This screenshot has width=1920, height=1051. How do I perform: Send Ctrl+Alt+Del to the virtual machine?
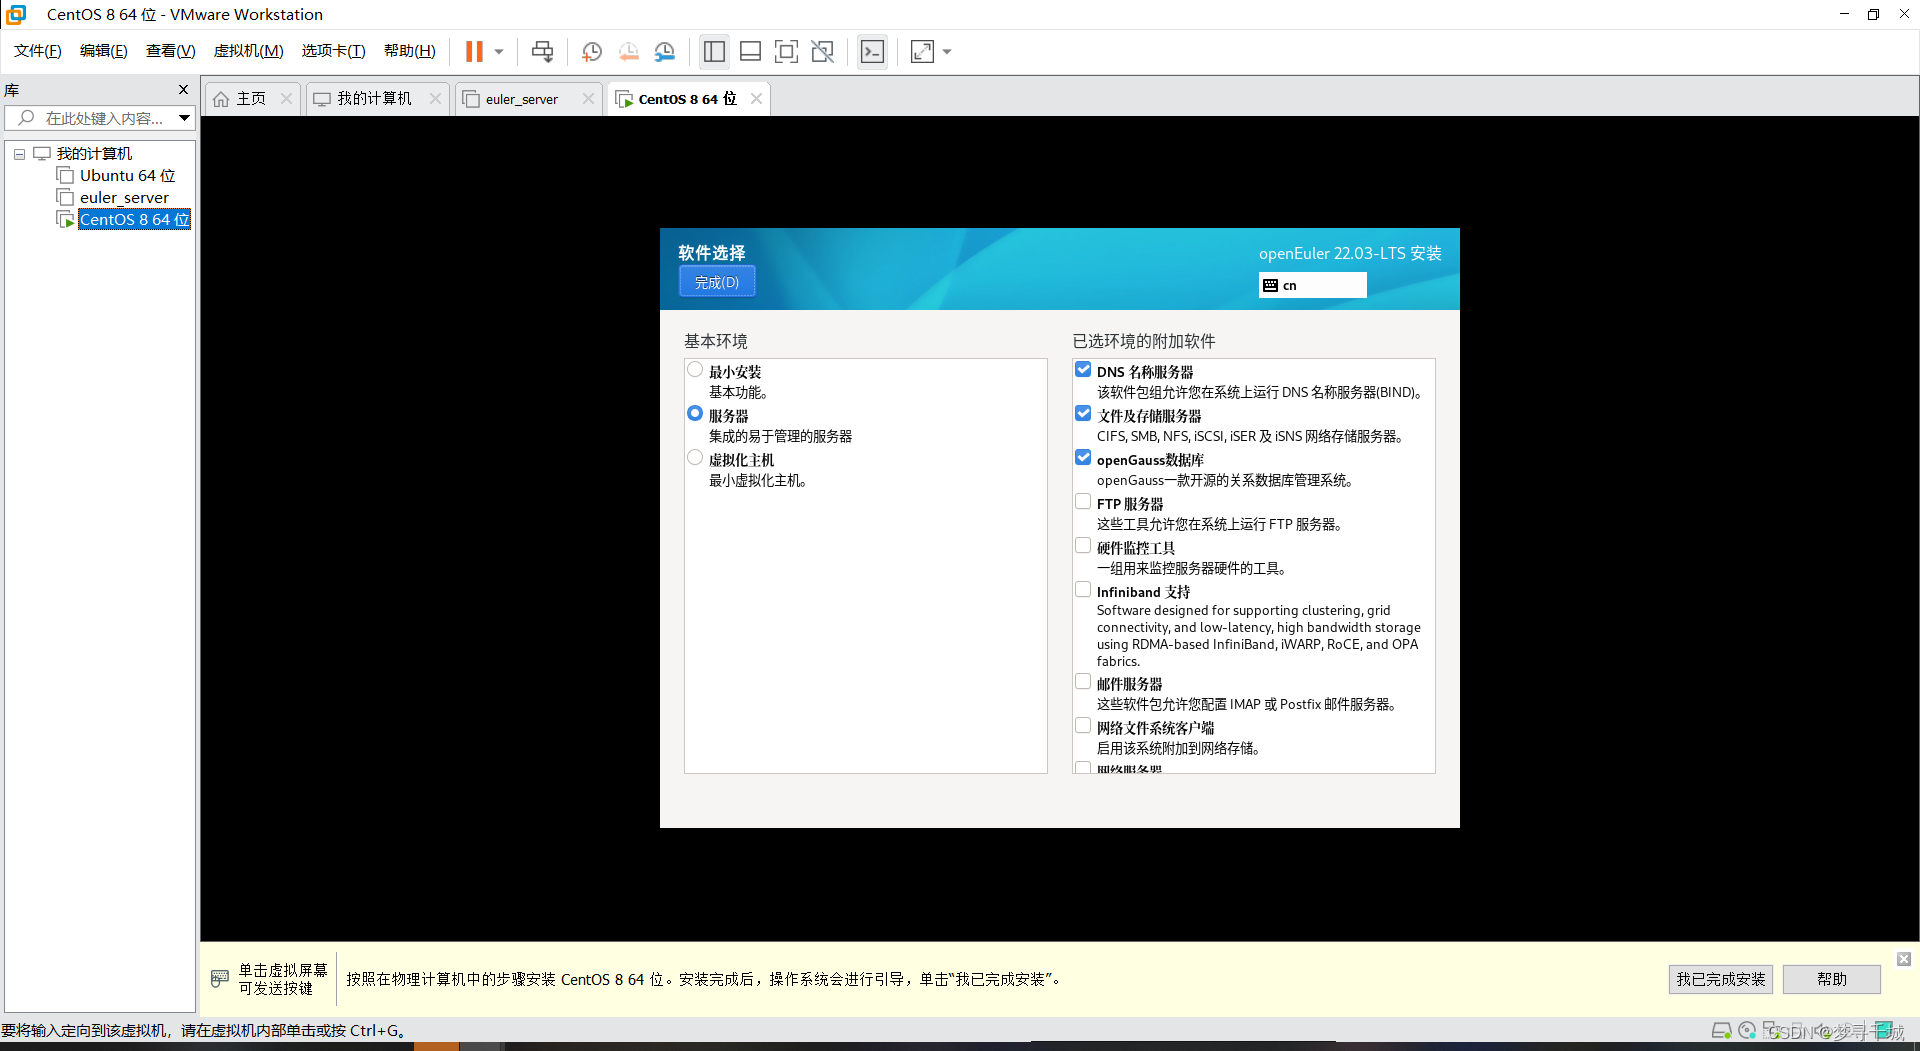(x=542, y=51)
